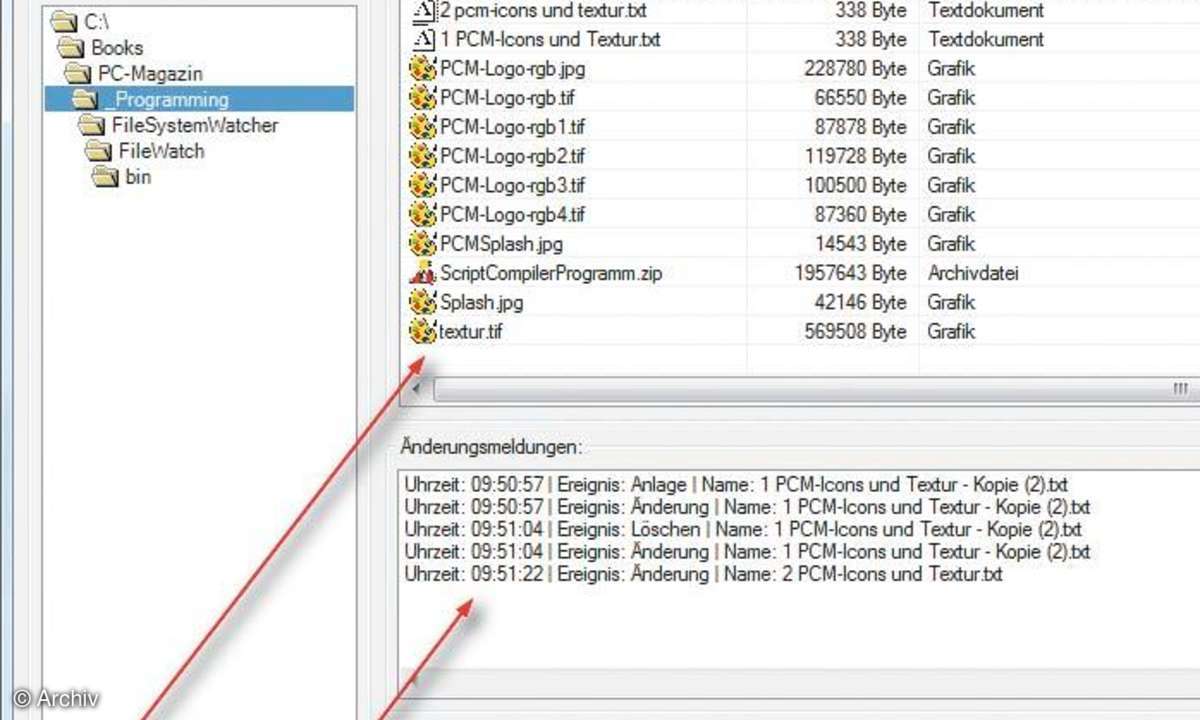This screenshot has height=720, width=1200.
Task: Select the 09:50:57 Änderung log entry
Action: (x=747, y=507)
